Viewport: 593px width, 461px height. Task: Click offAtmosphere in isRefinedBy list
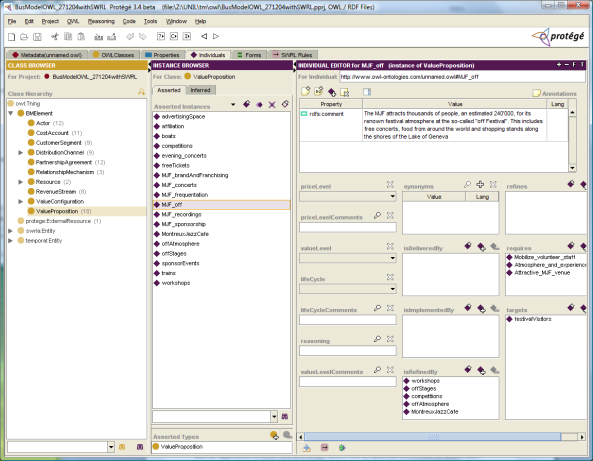[430, 404]
